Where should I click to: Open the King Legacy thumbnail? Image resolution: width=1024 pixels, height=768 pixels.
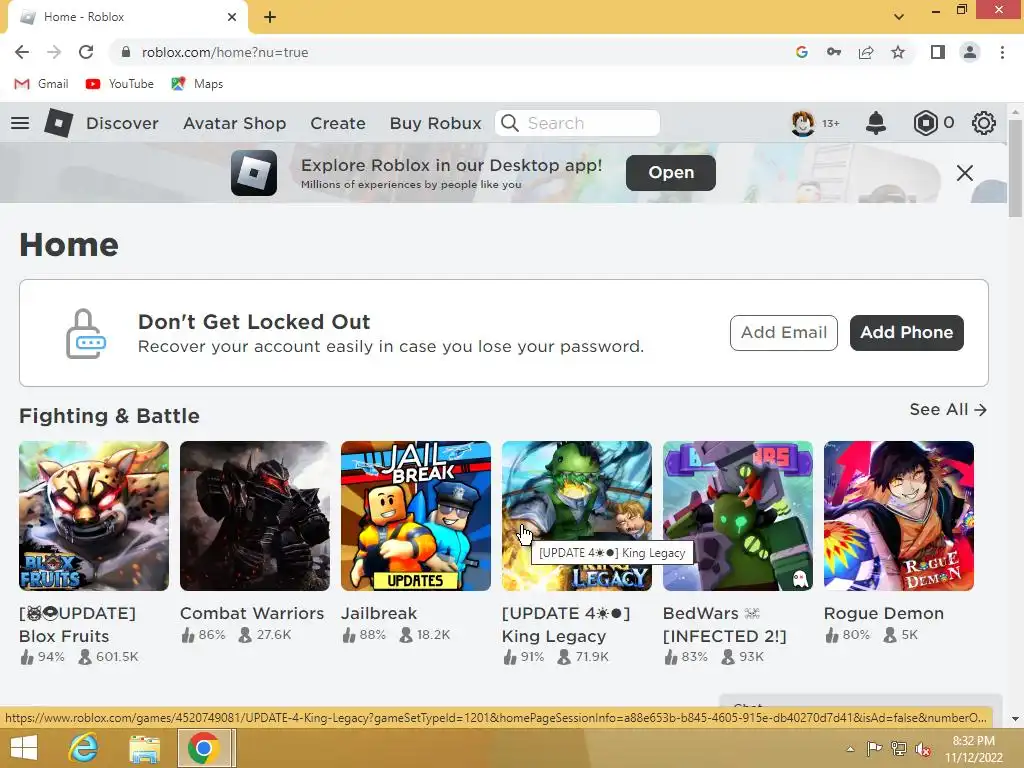(x=577, y=516)
